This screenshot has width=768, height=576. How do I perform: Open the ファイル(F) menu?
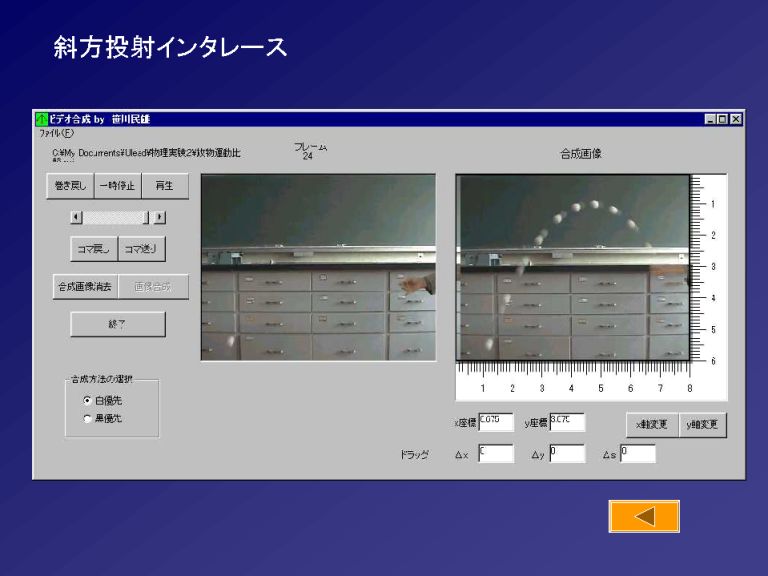[56, 133]
